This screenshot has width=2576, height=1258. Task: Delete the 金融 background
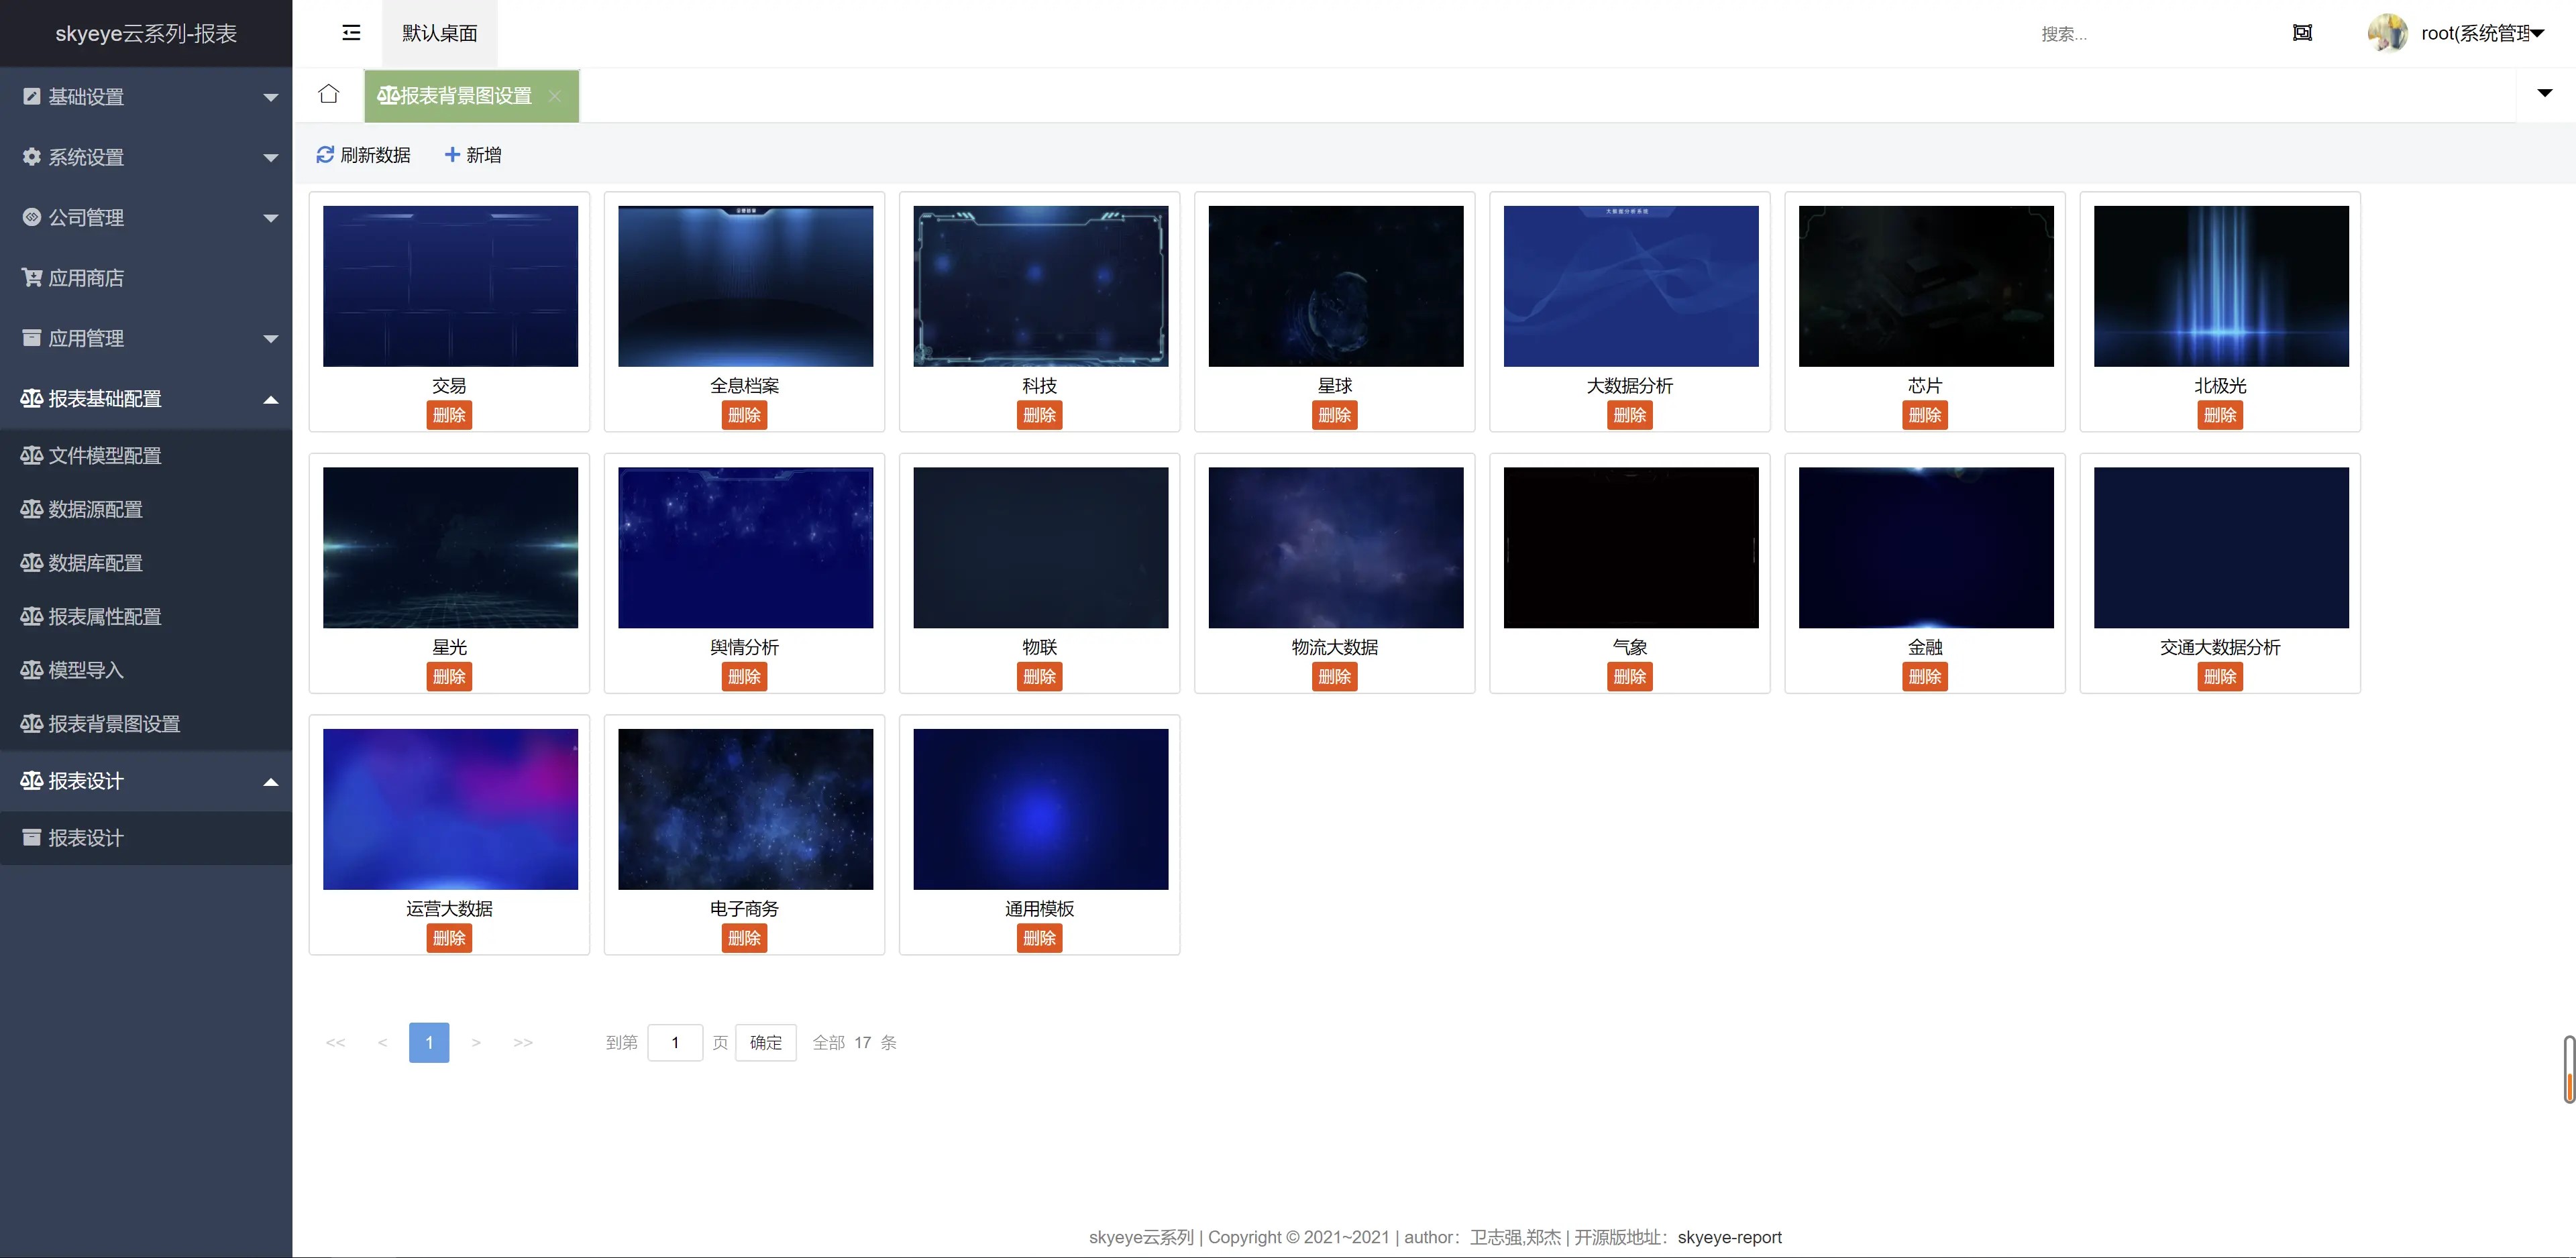tap(1925, 677)
